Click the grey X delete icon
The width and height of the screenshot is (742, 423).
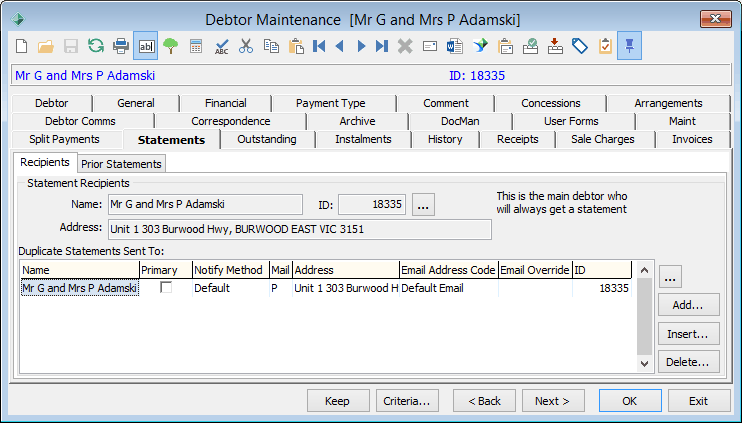405,46
